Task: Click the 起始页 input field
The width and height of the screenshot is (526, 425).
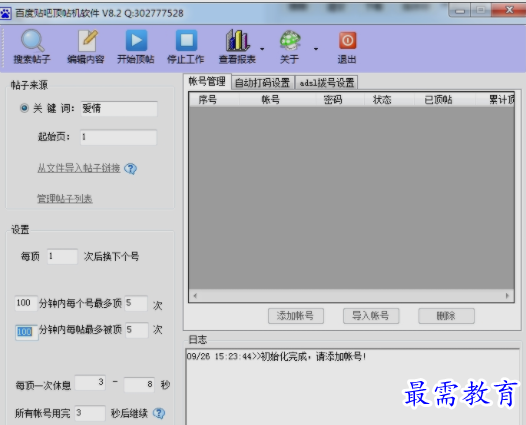Action: click(x=118, y=137)
